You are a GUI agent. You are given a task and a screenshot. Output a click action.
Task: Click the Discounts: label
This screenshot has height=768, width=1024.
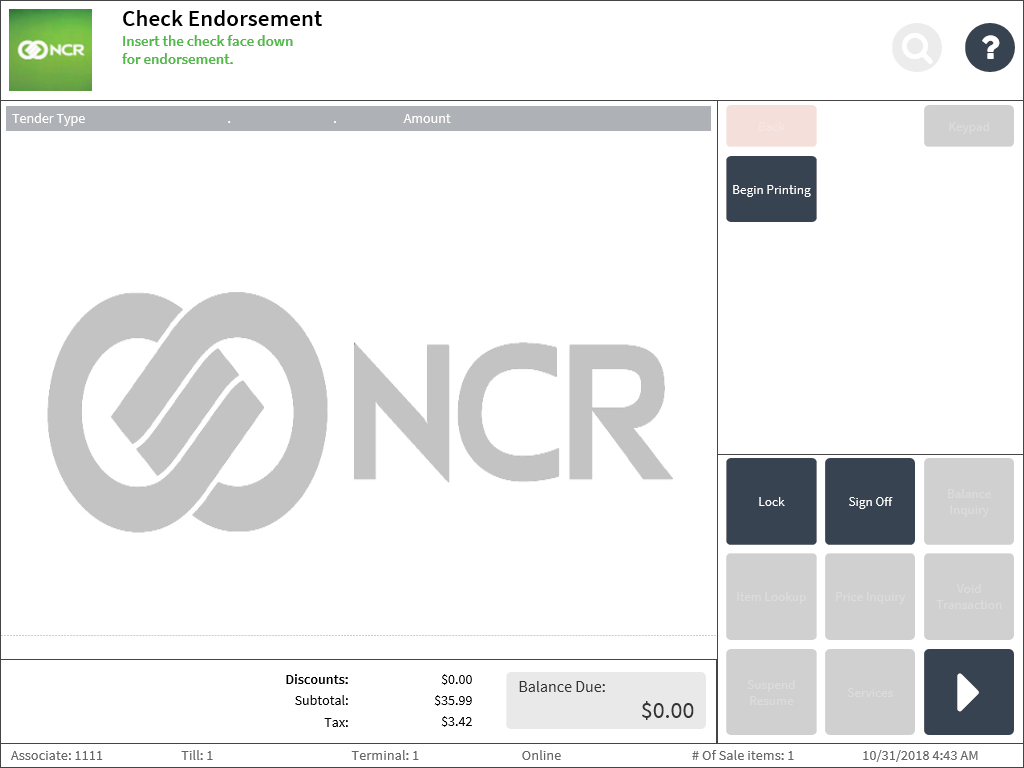click(x=317, y=680)
